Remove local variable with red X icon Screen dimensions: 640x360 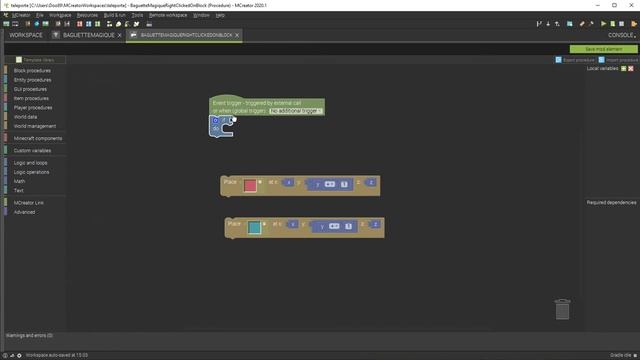tap(631, 69)
